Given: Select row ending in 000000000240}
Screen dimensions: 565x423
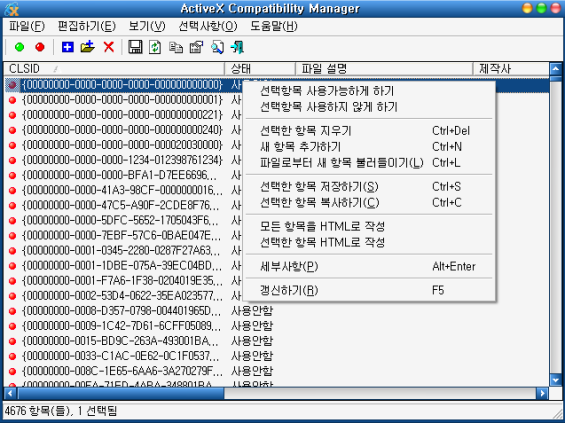Looking at the screenshot, I should click(x=123, y=130).
